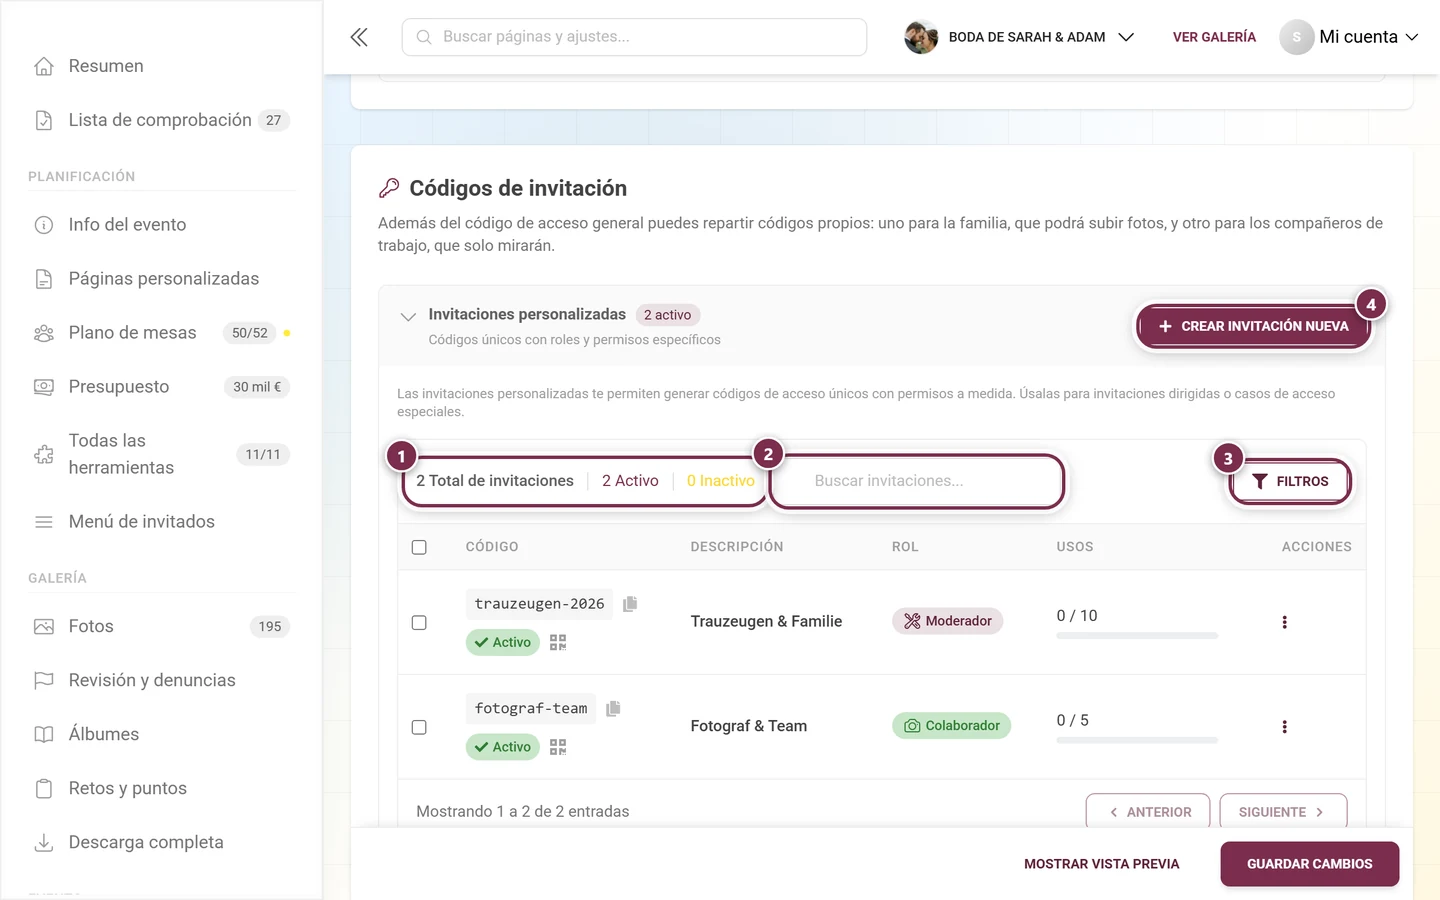Check the fotograf-team row checkbox
This screenshot has width=1440, height=900.
[x=419, y=727]
